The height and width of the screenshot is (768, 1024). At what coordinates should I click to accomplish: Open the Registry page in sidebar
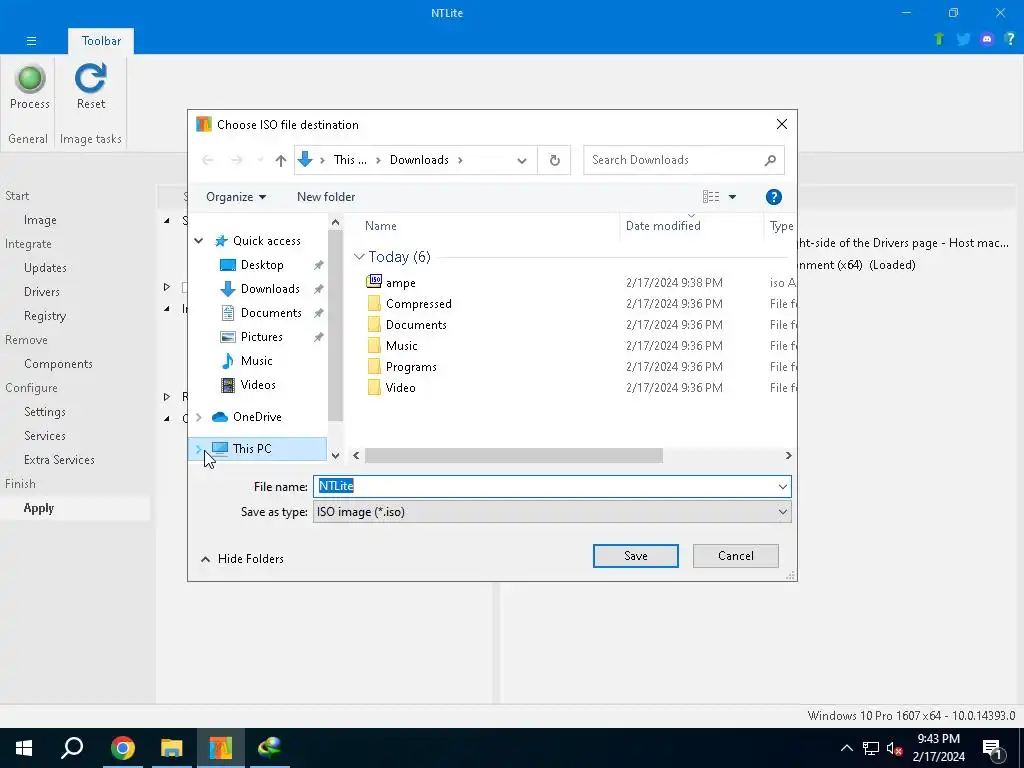45,316
